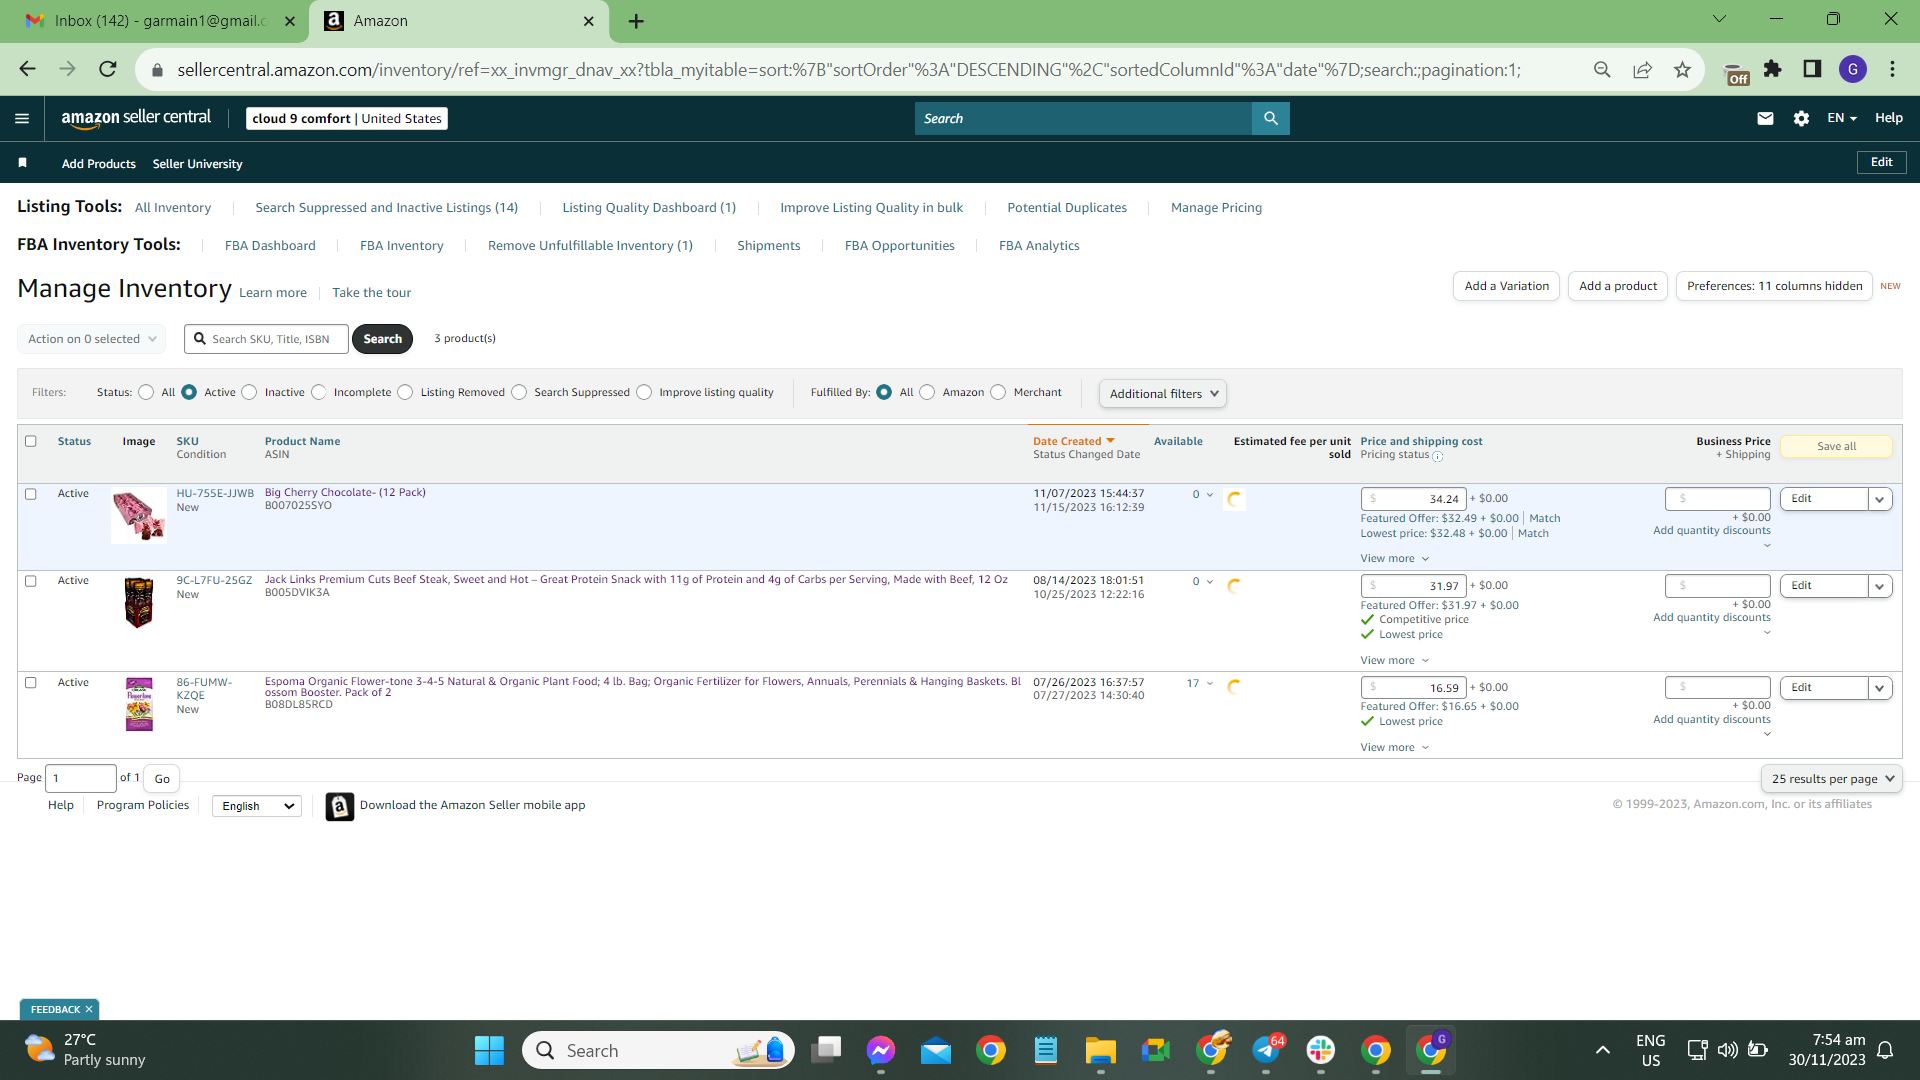Open the browser zoom magnifier icon
The height and width of the screenshot is (1080, 1920).
[1602, 69]
